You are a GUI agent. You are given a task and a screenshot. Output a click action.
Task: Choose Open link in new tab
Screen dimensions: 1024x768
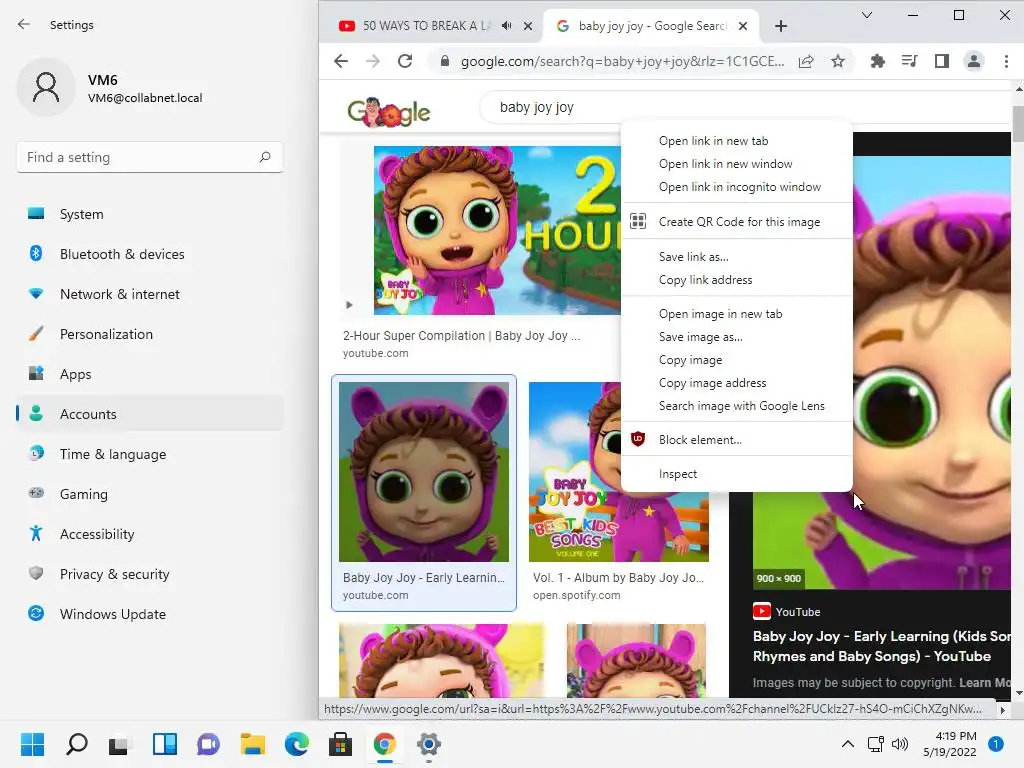pyautogui.click(x=737, y=141)
